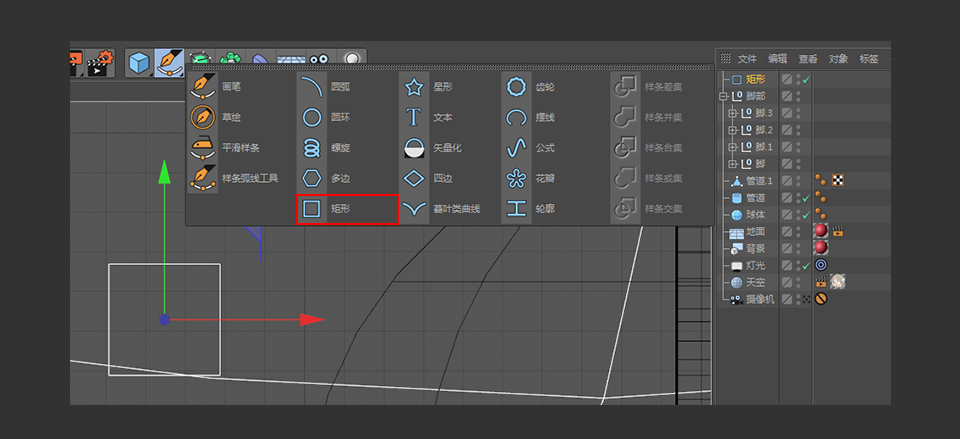This screenshot has width=960, height=439.
Task: Expand the 脚 object at bottom of group
Action: click(732, 164)
